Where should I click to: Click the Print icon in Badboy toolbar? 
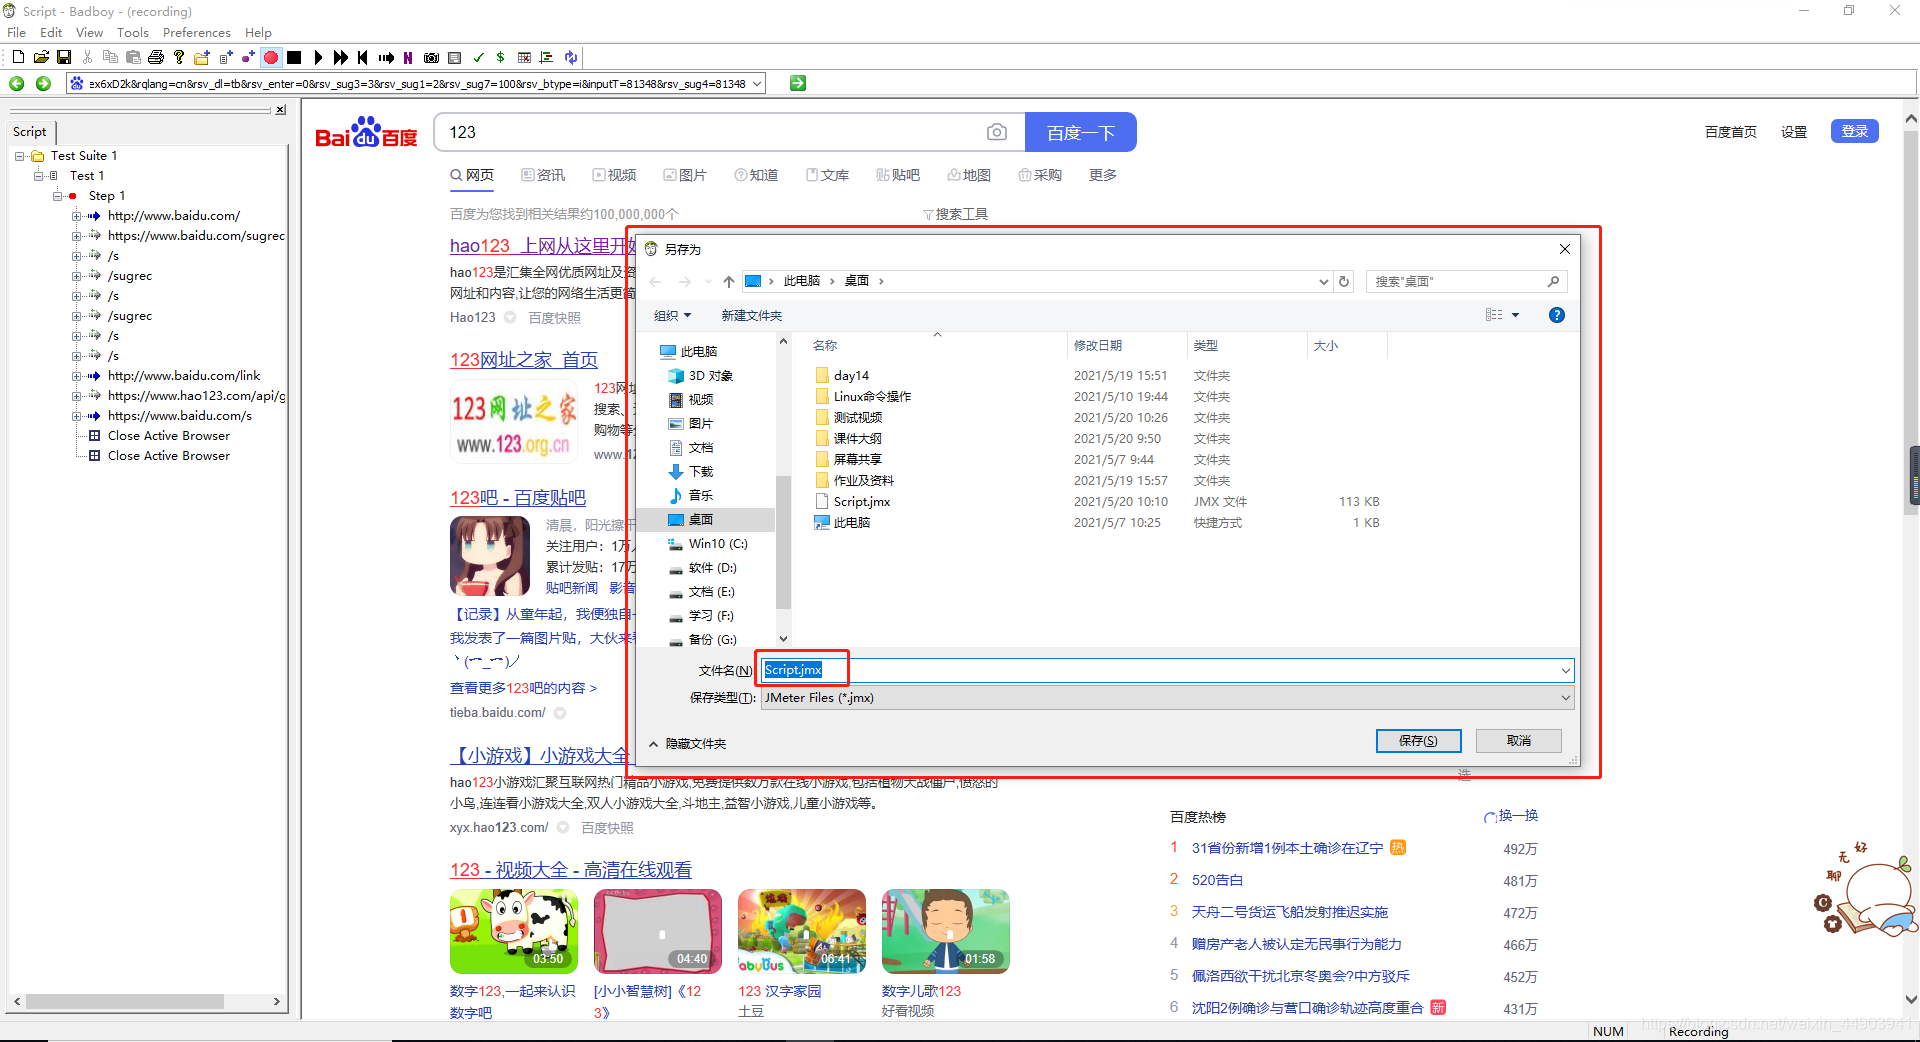coord(156,57)
